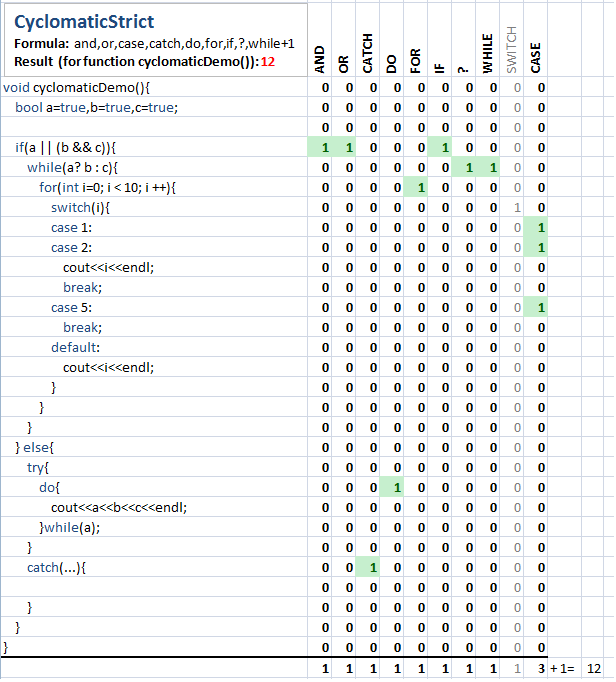Image resolution: width=616 pixels, height=682 pixels.
Task: Click the WHILE total in bottom row
Action: (x=487, y=669)
